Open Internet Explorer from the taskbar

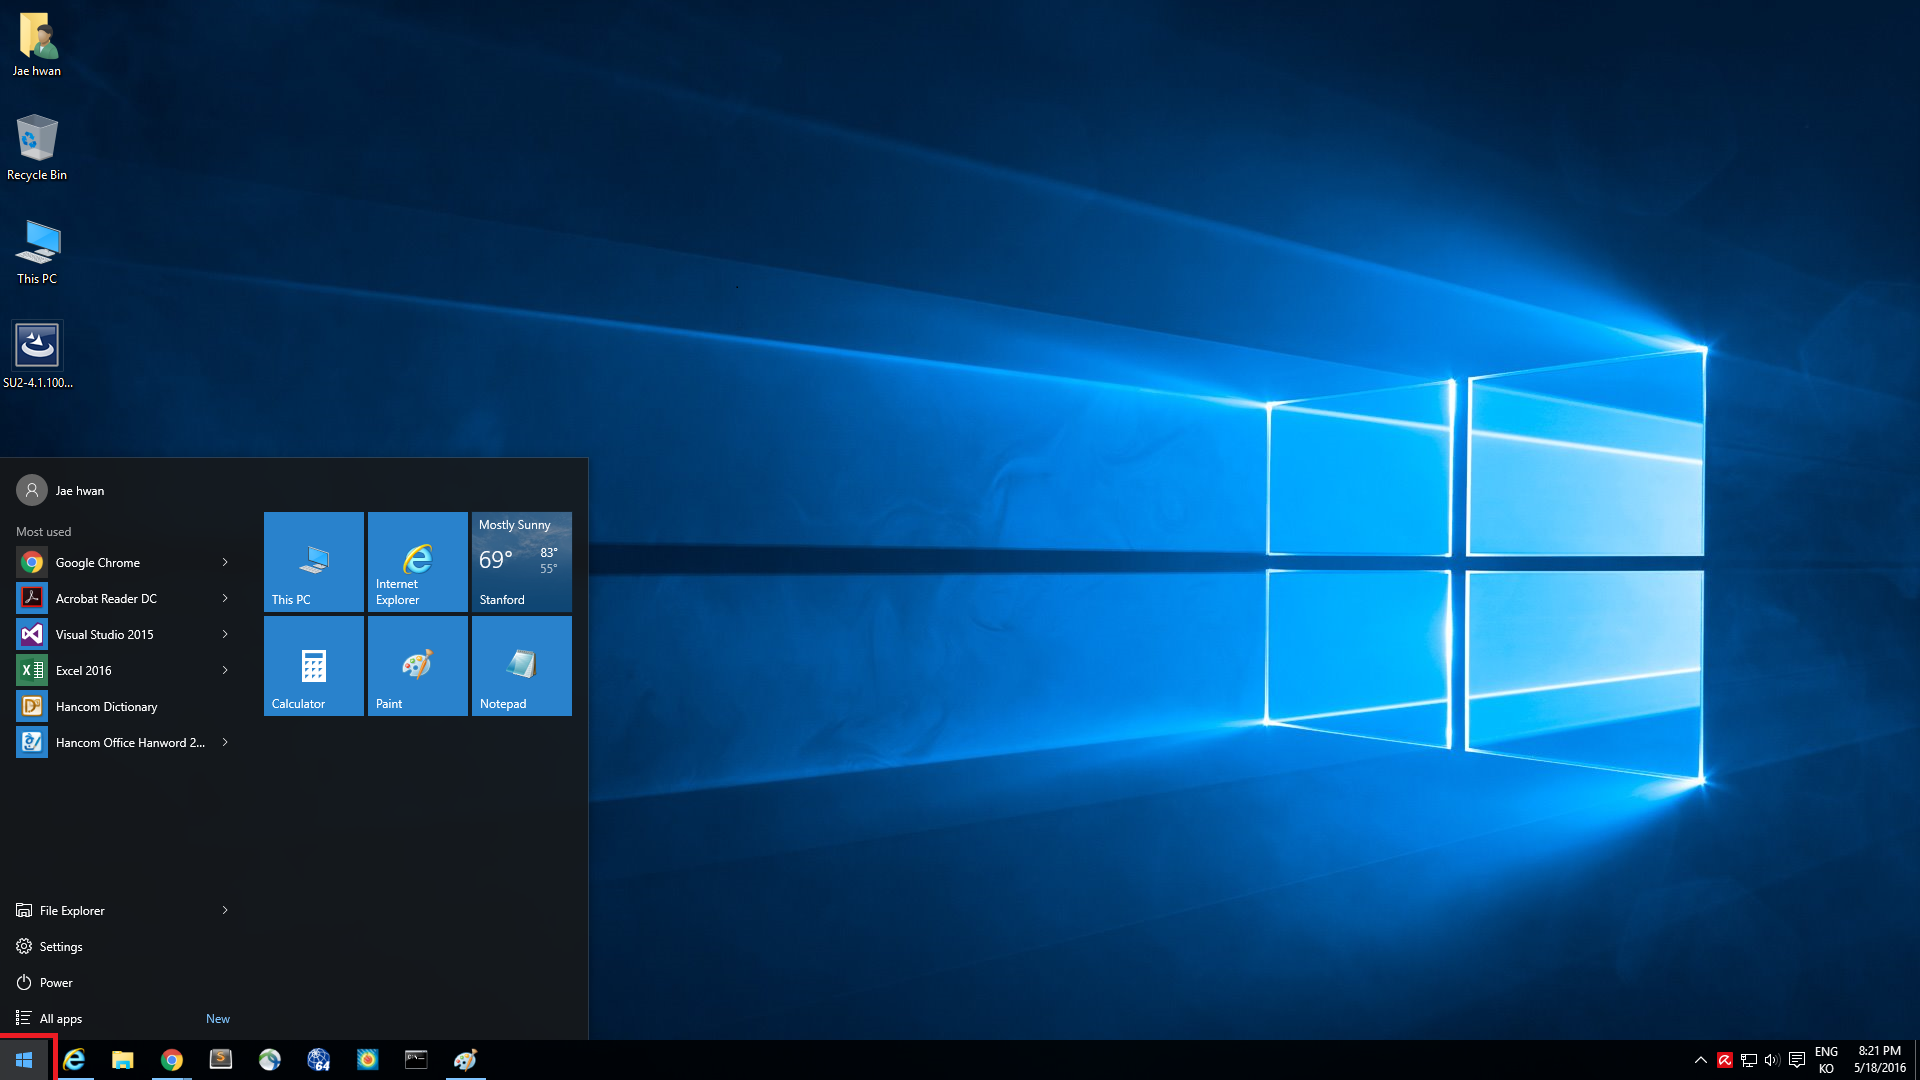pyautogui.click(x=75, y=1060)
